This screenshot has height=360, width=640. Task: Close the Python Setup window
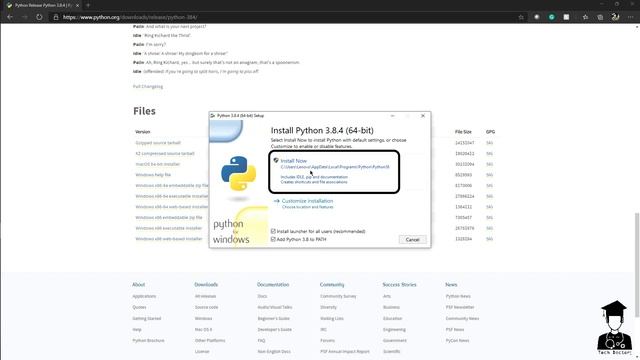(423, 116)
